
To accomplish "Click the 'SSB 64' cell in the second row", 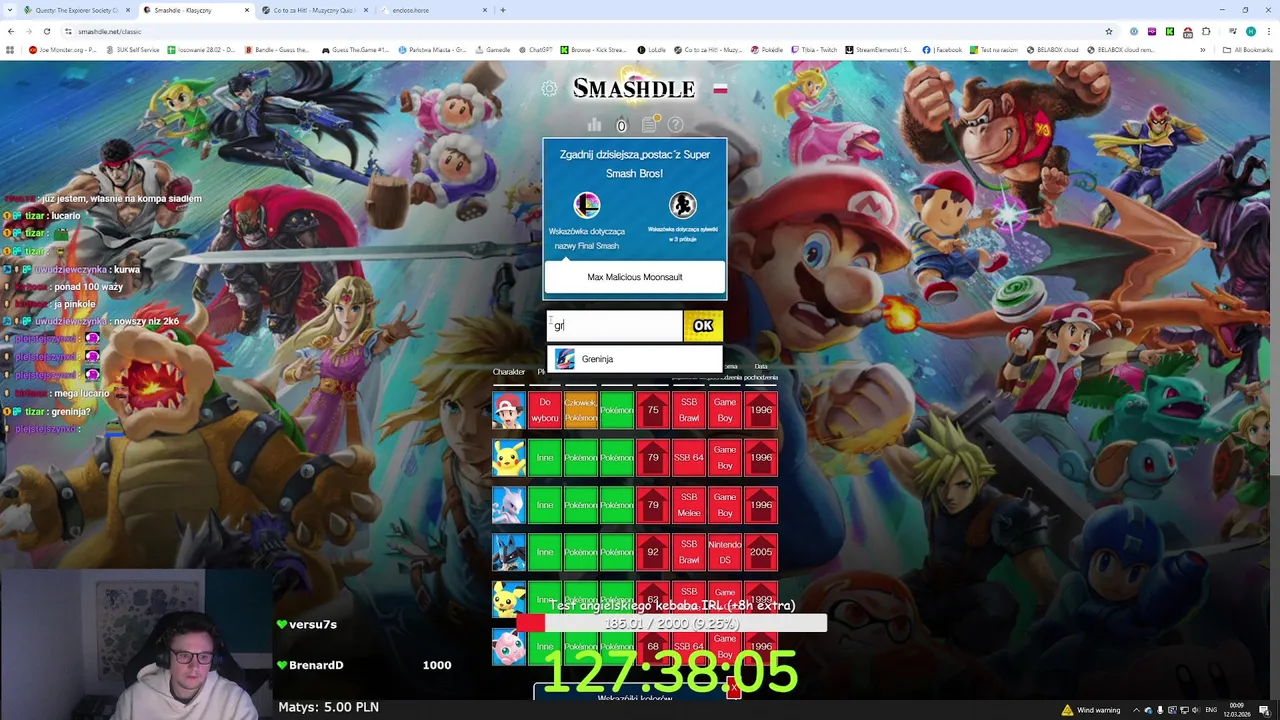I will [689, 457].
